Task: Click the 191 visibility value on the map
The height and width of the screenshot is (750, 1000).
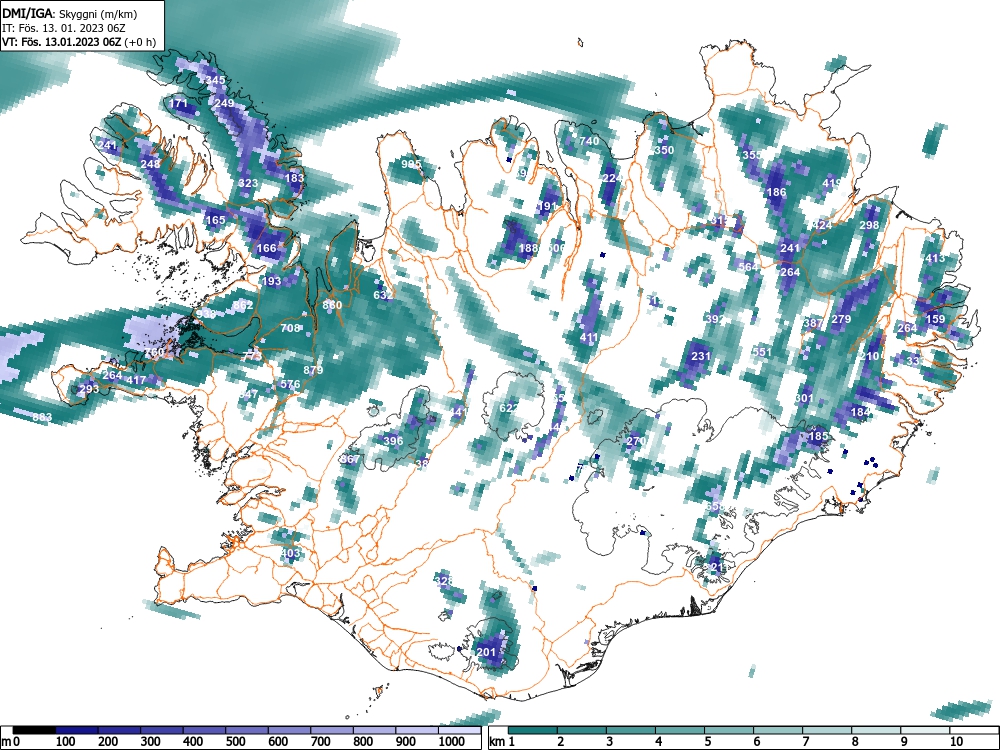Action: point(547,206)
